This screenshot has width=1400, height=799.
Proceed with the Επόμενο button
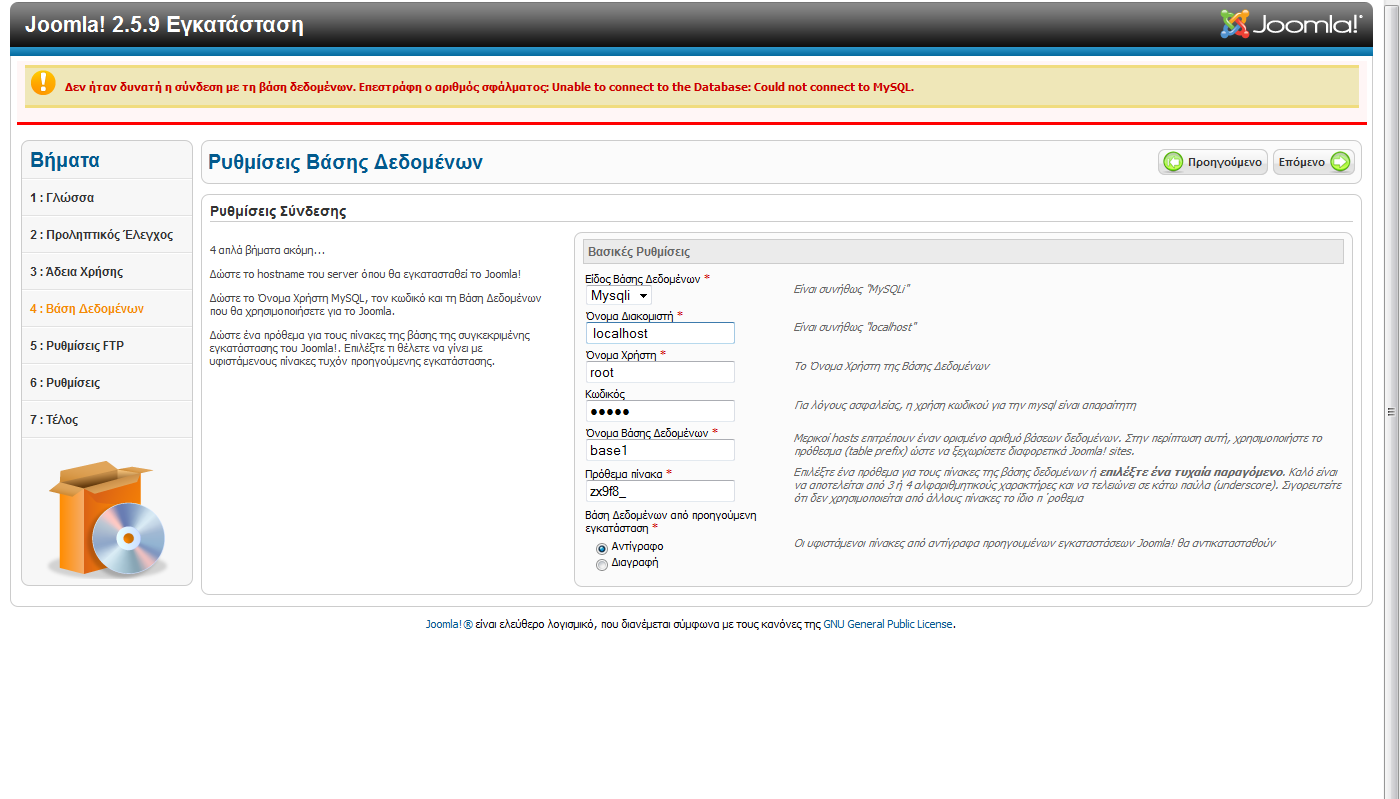[x=1313, y=162]
